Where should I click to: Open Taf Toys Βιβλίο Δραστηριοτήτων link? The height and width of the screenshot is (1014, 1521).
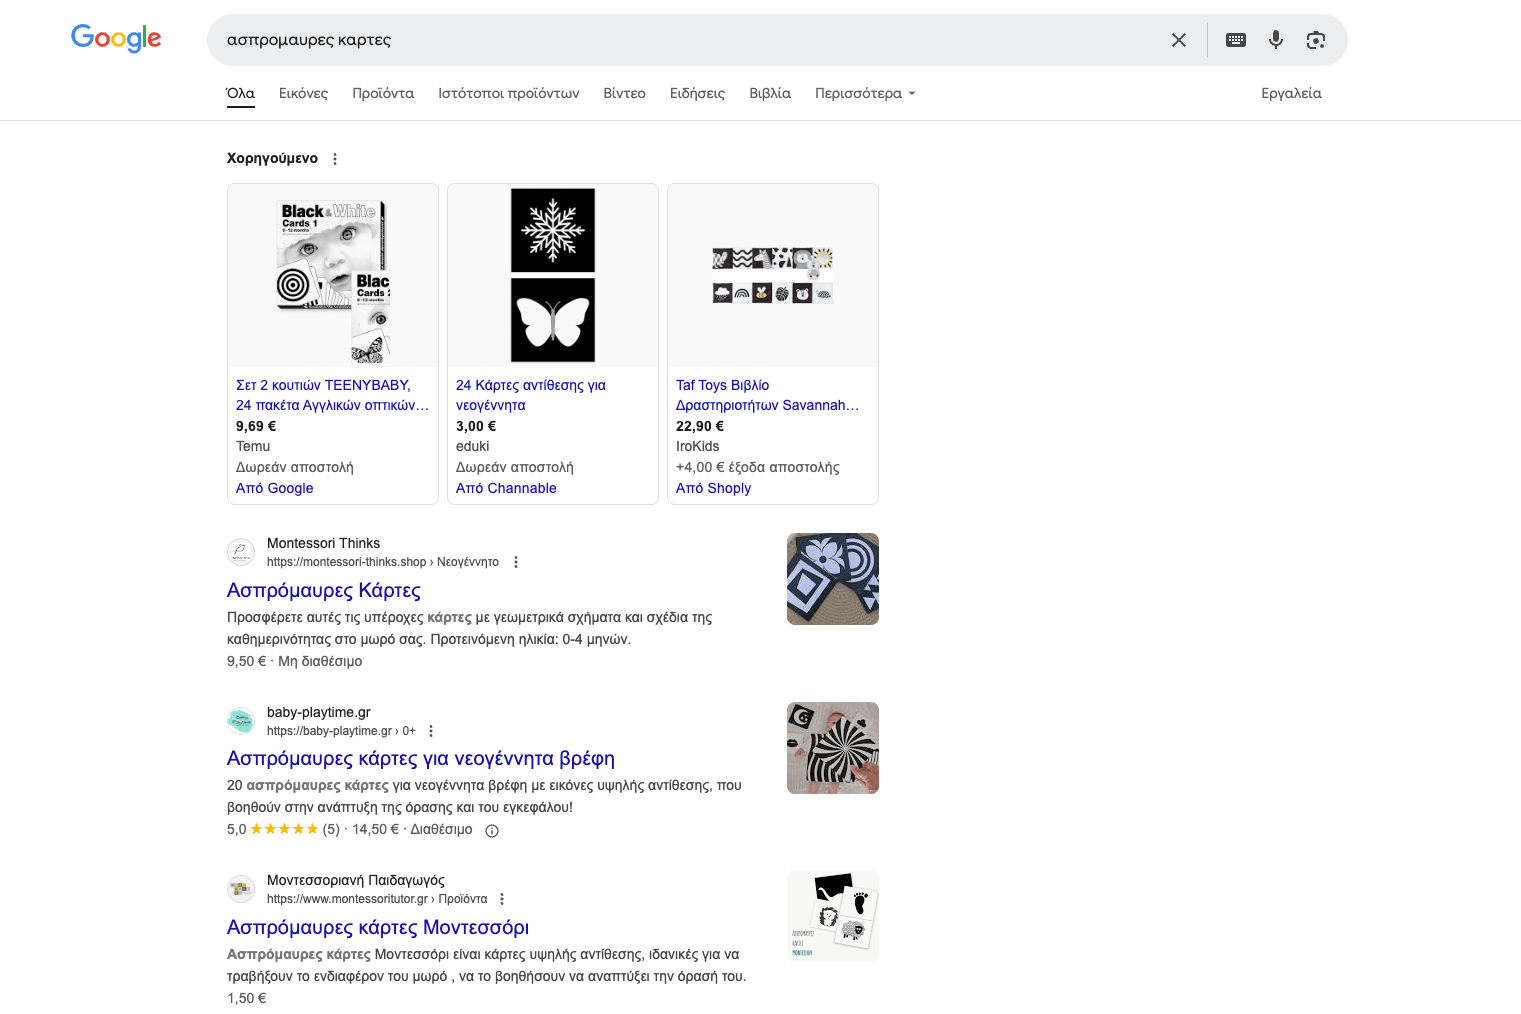tap(767, 395)
